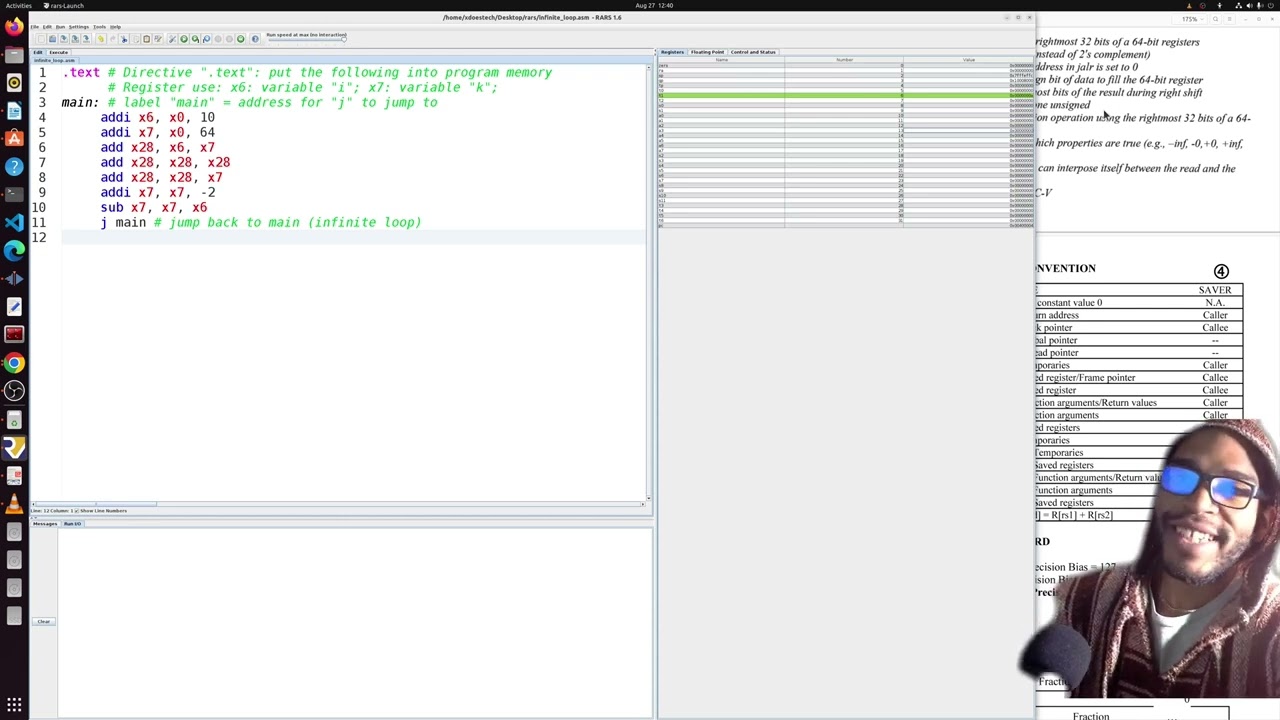The height and width of the screenshot is (720, 1280).
Task: Open VLC media player from dock
Action: pos(14,503)
